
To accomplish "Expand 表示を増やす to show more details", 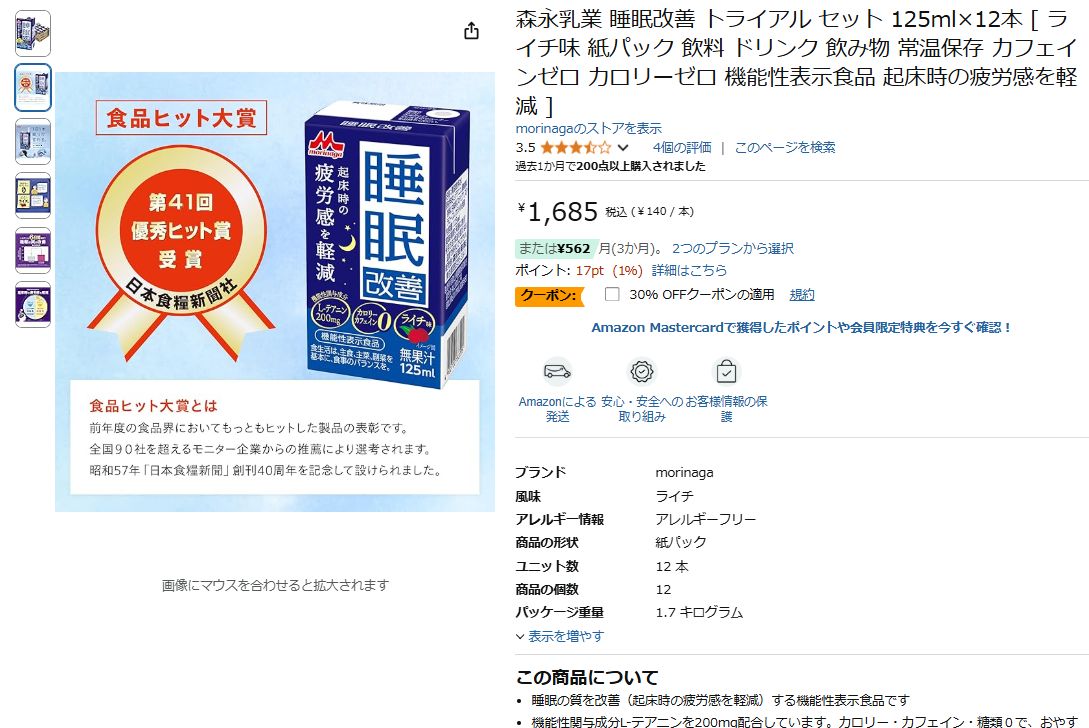I will pos(560,636).
